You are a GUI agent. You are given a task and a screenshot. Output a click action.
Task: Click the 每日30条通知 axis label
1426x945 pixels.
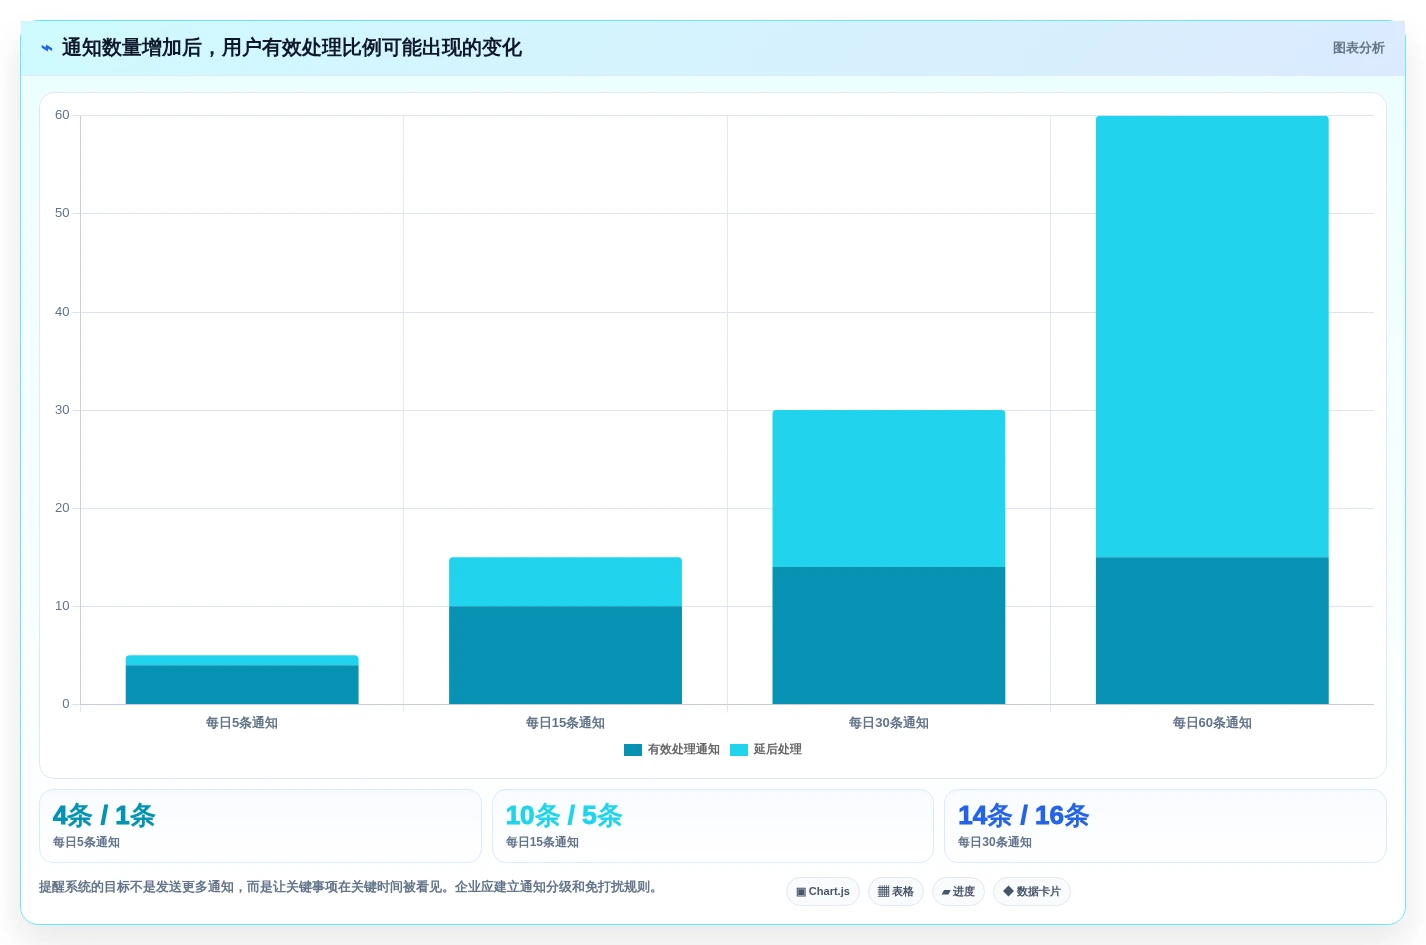coord(889,723)
